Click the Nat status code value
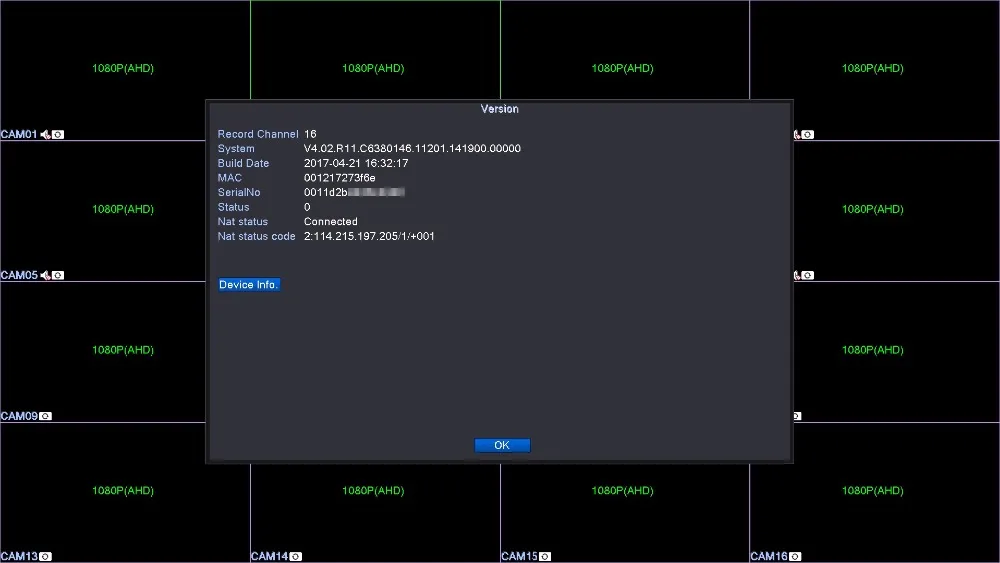The width and height of the screenshot is (1000, 563). [369, 237]
